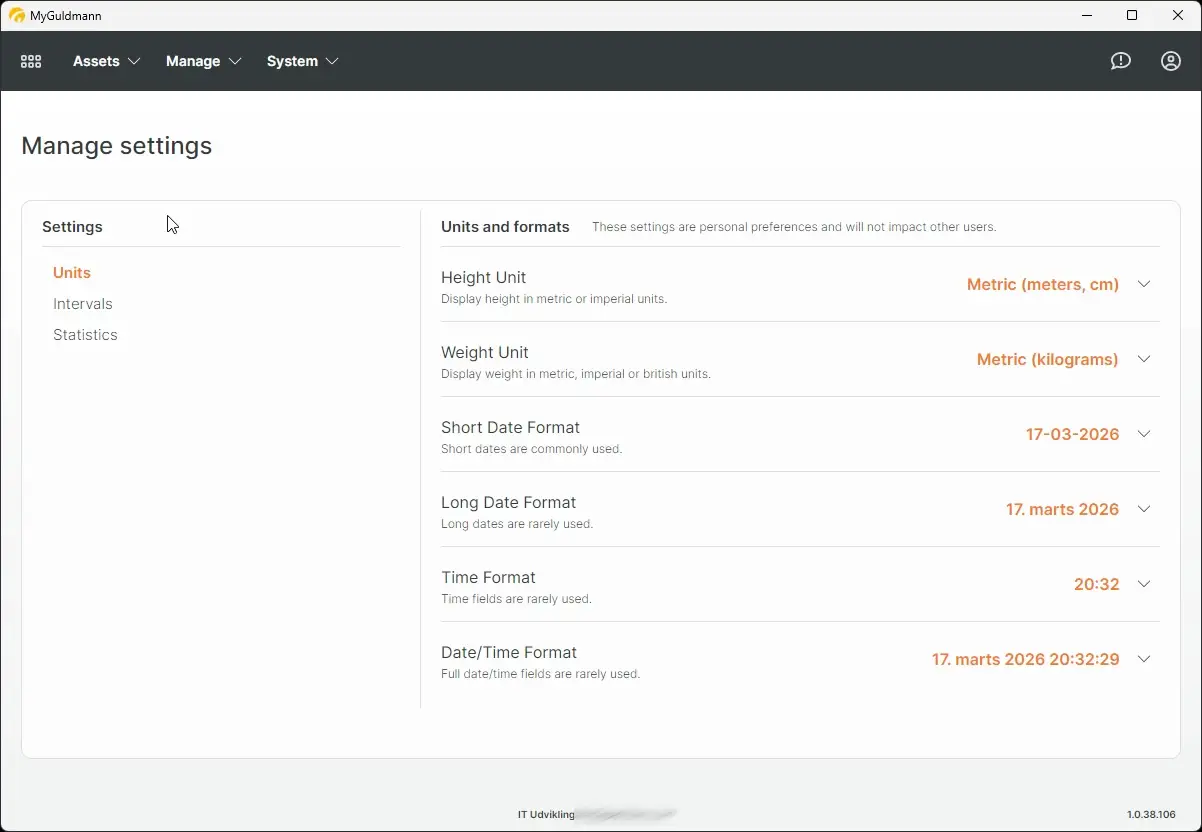Click the Metric (kilograms) weight value
The height and width of the screenshot is (832, 1202).
point(1047,359)
